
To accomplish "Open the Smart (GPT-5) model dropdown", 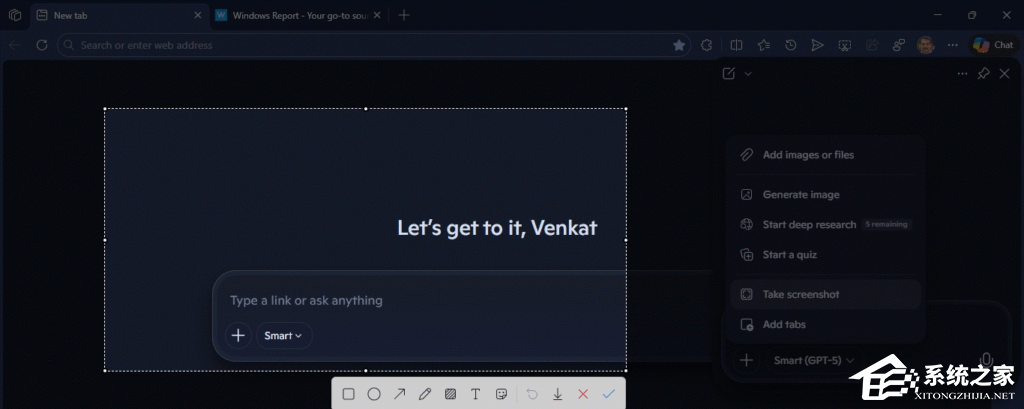I will tap(815, 360).
